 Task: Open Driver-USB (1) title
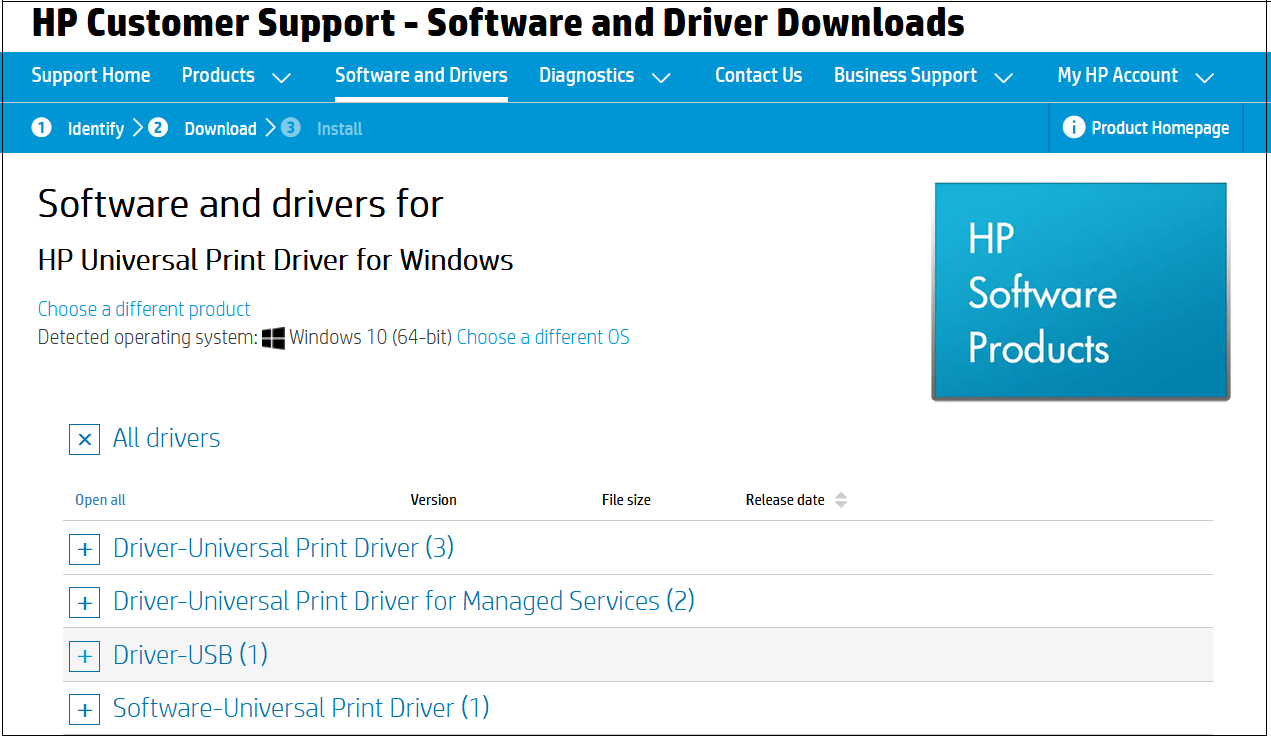[190, 655]
